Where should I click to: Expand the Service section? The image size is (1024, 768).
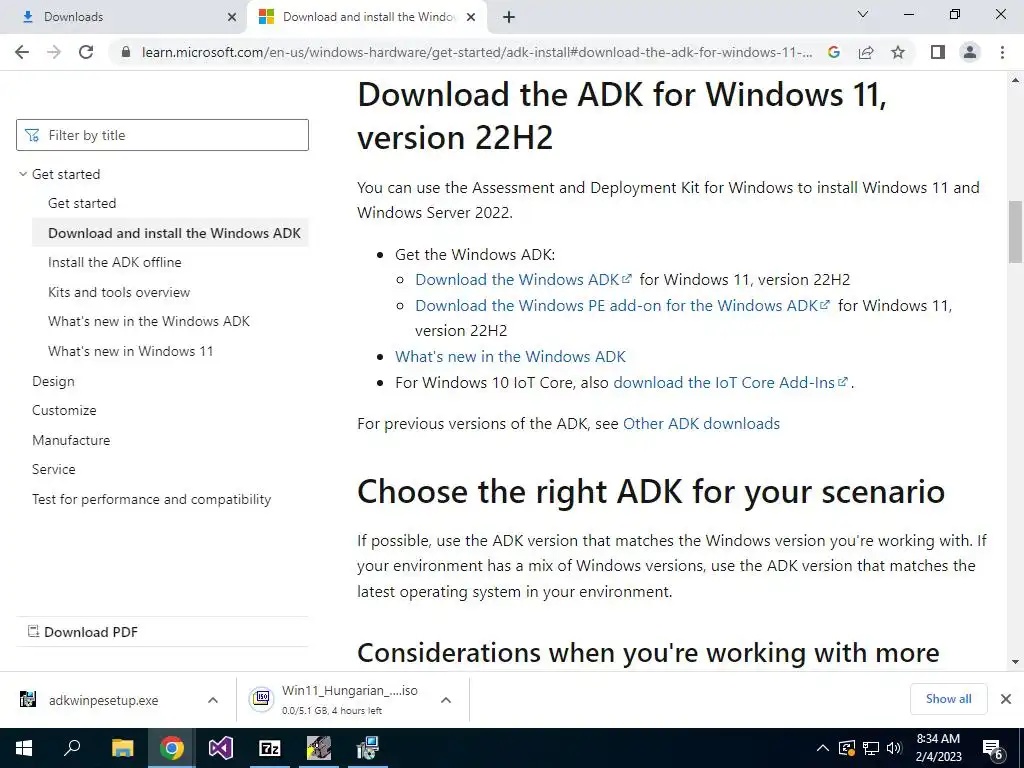(54, 470)
